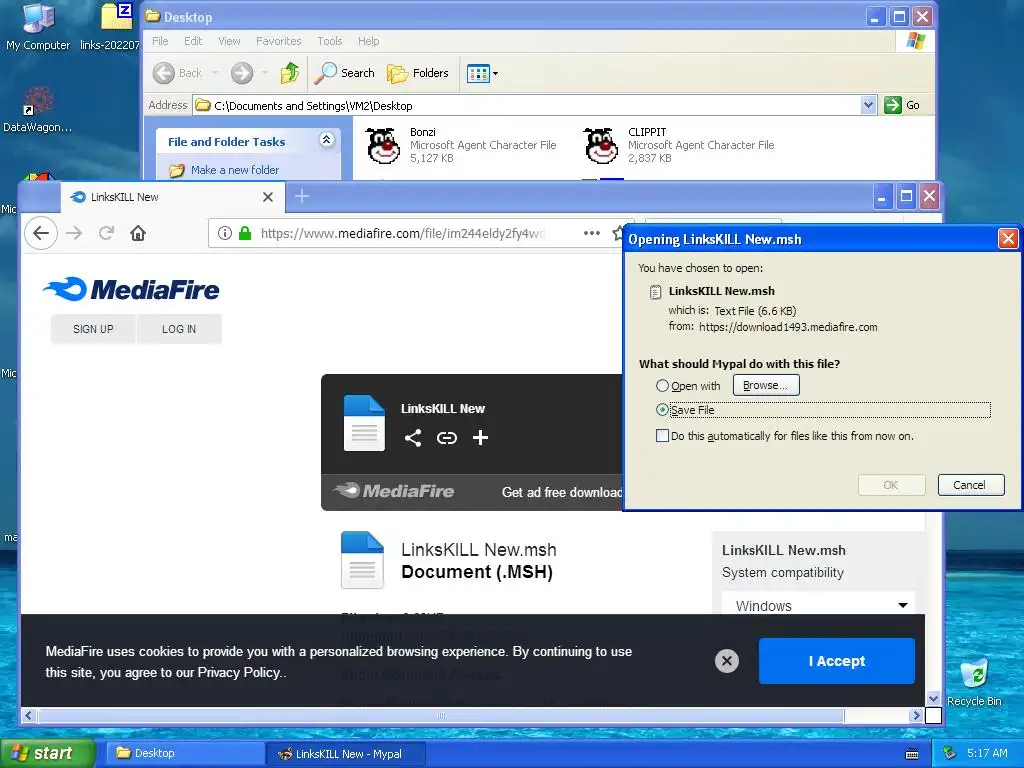Click the browser horizontal scrollbar
The height and width of the screenshot is (768, 1024).
coord(441,715)
